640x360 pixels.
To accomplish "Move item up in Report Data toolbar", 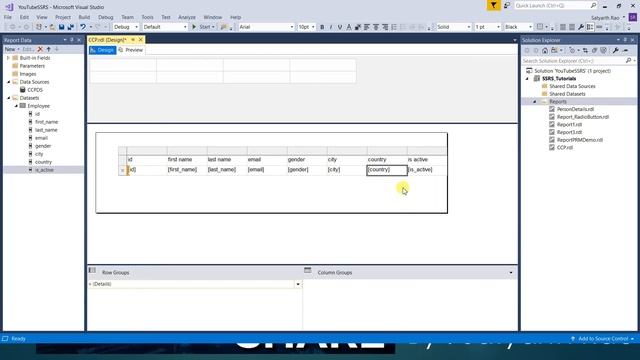I will tap(49, 49).
